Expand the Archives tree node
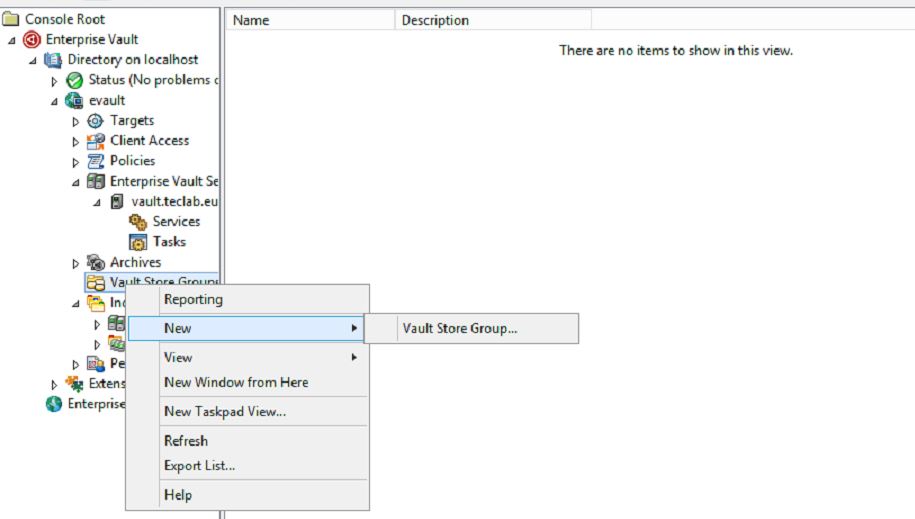The height and width of the screenshot is (519, 915). tap(76, 264)
